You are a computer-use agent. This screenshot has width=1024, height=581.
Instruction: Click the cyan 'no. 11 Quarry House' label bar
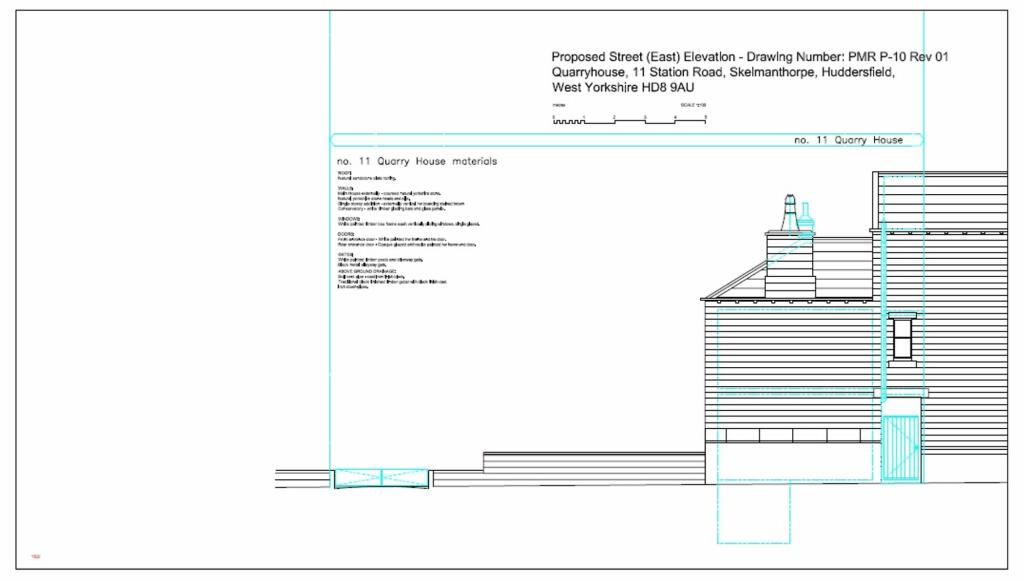(x=627, y=140)
